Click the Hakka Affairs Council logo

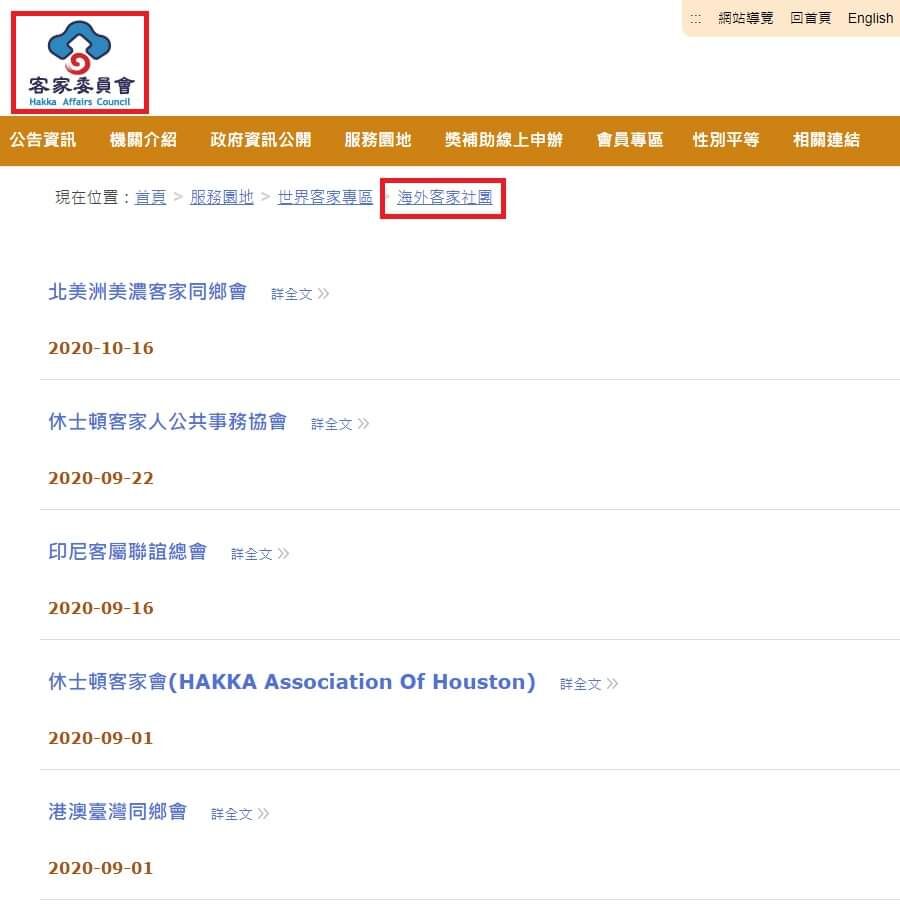point(80,62)
